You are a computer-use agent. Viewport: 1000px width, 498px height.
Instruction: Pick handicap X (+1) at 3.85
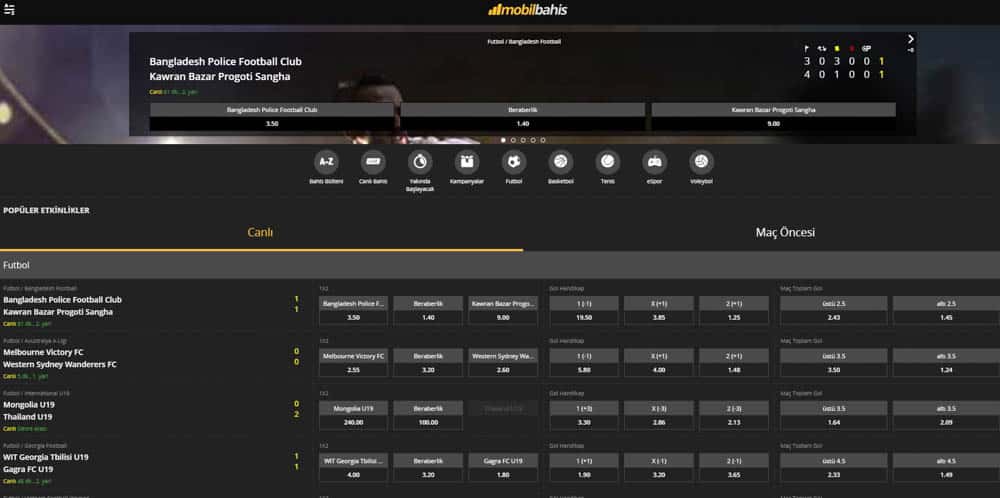point(659,311)
